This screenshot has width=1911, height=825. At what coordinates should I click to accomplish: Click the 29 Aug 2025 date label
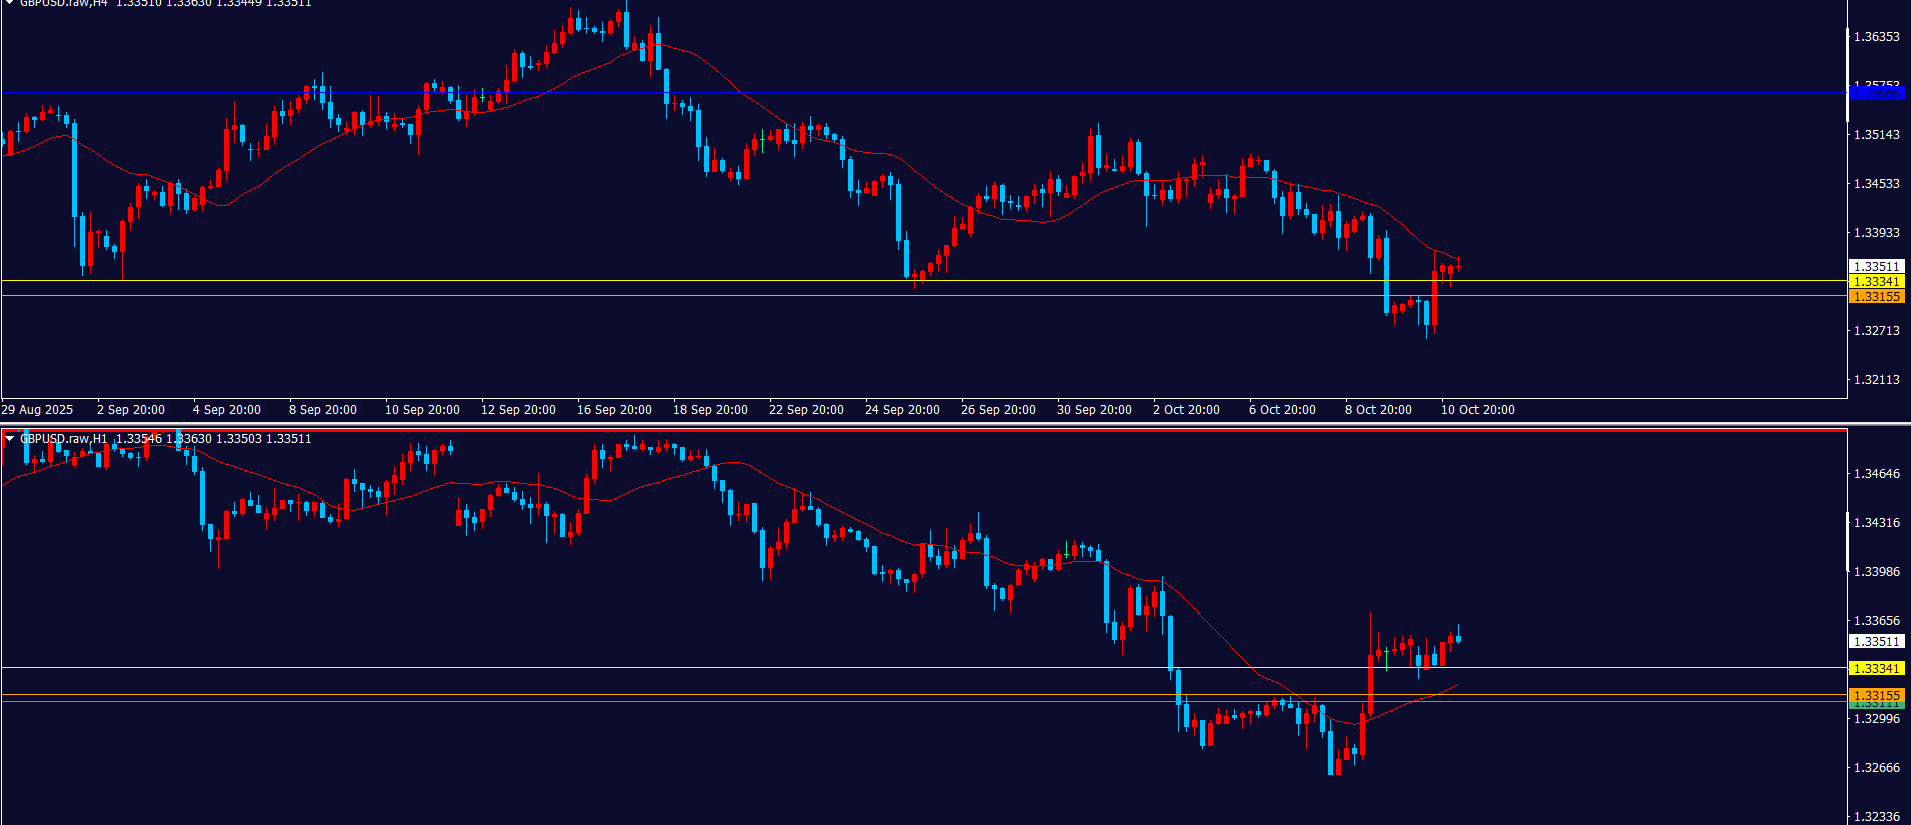click(x=37, y=410)
